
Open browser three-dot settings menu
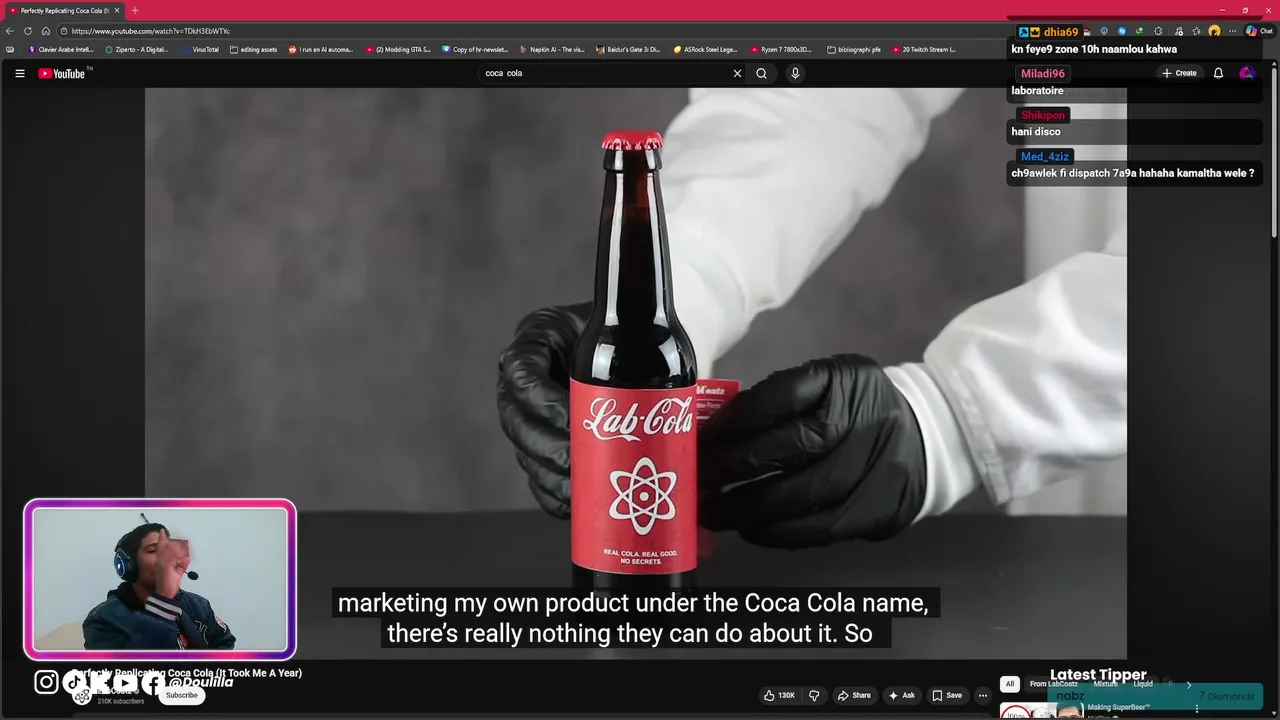click(1232, 31)
